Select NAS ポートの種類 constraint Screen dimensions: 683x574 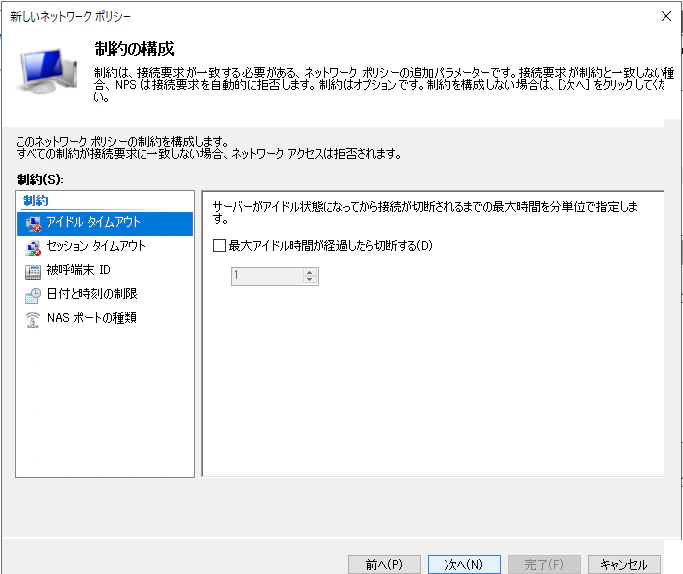[105, 318]
